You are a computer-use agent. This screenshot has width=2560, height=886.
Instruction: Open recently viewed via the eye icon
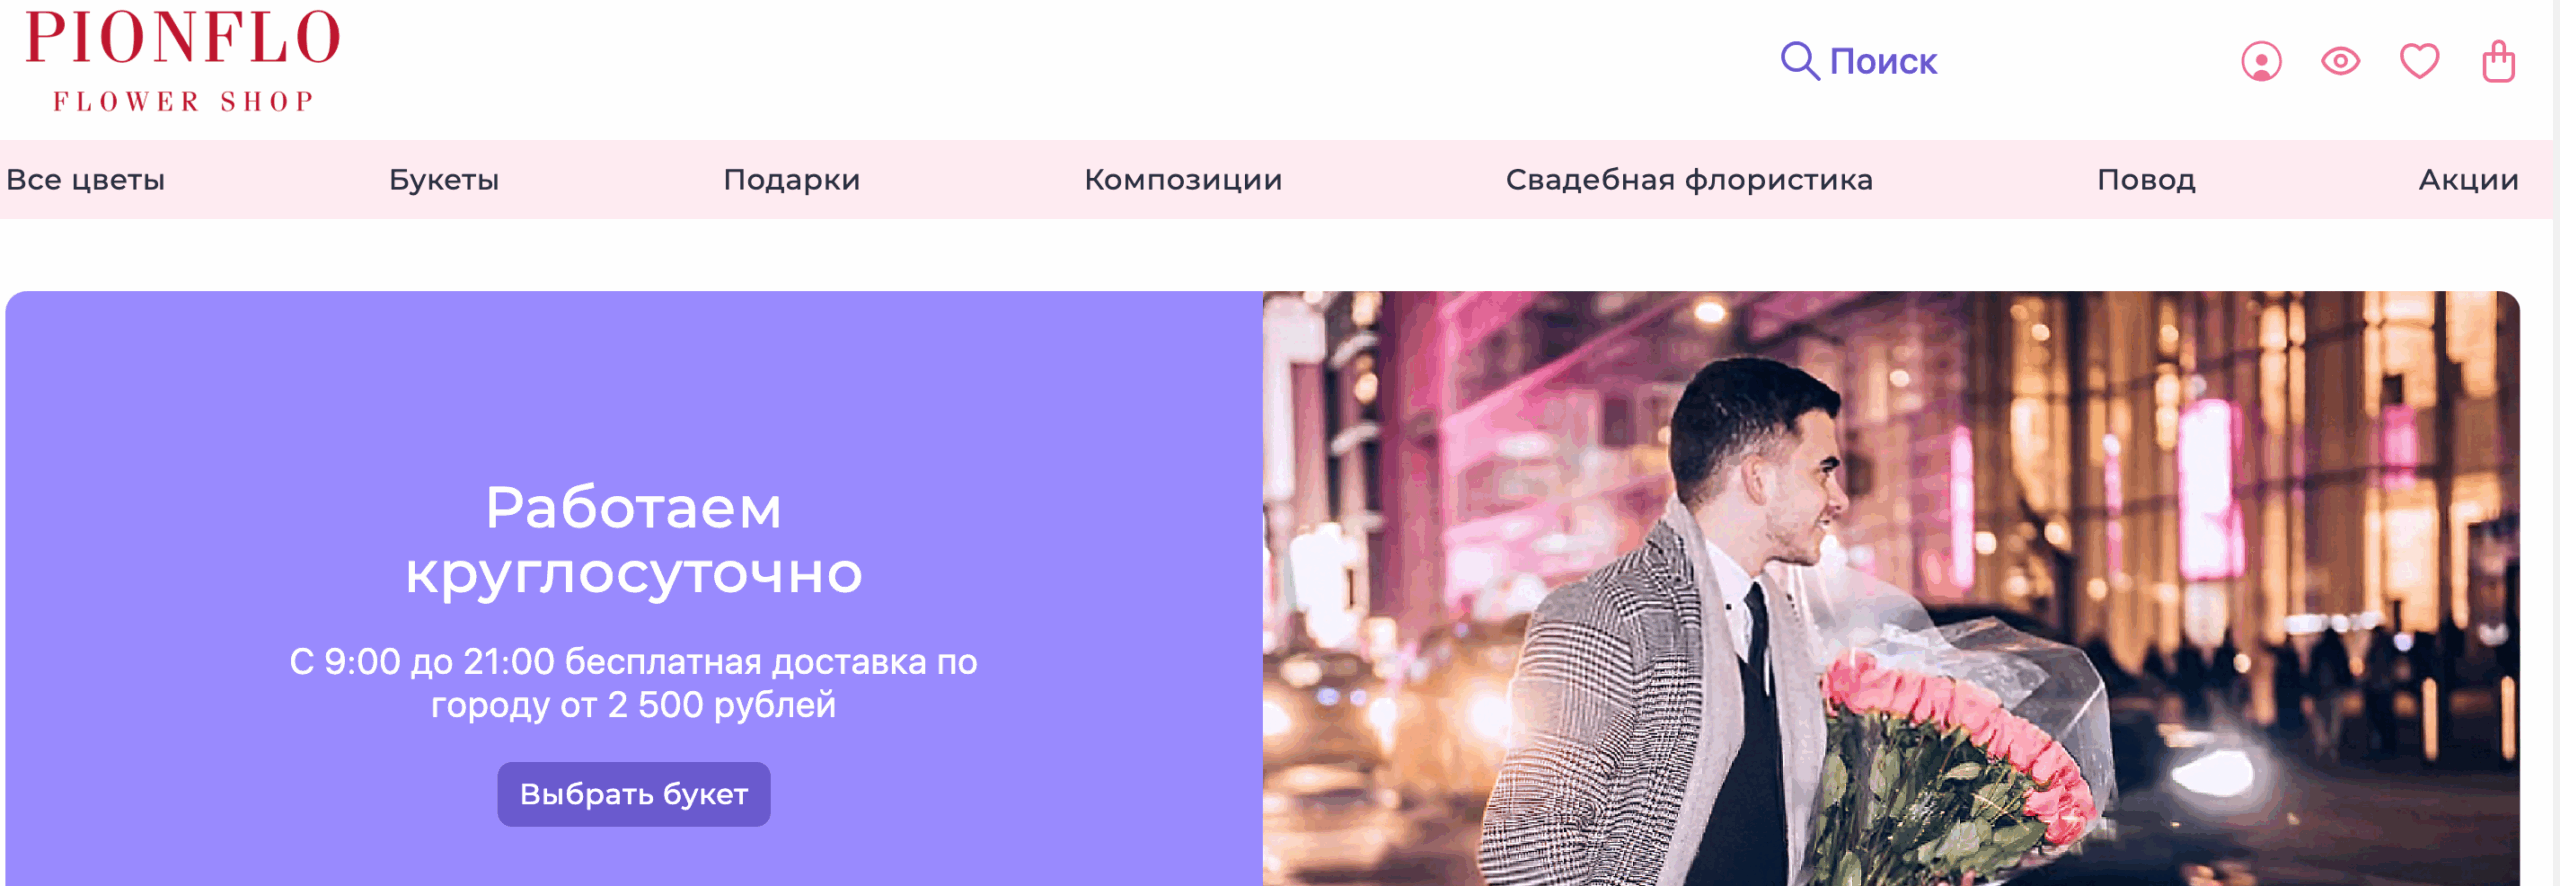point(2340,62)
